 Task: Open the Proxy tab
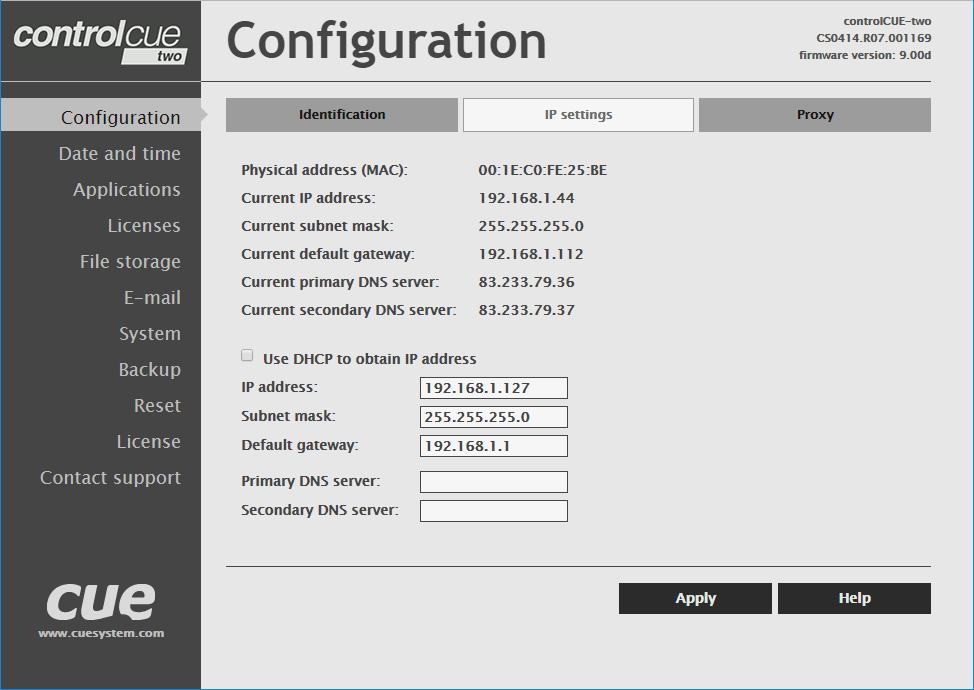pos(815,115)
